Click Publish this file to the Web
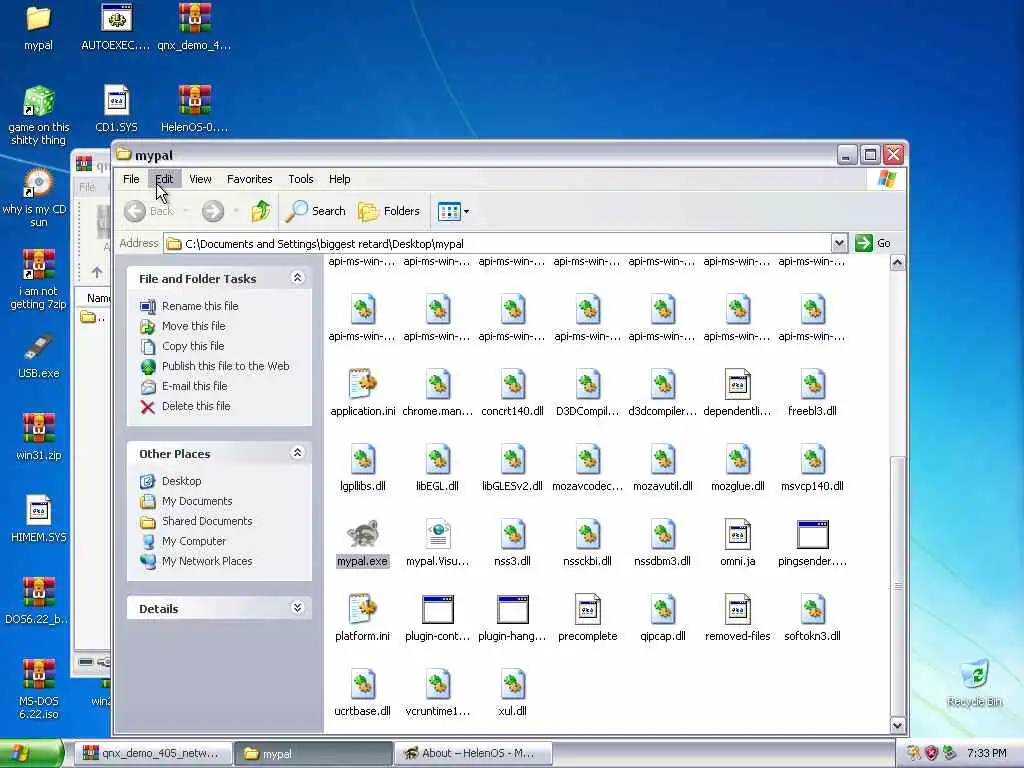Viewport: 1024px width, 768px height. 225,366
